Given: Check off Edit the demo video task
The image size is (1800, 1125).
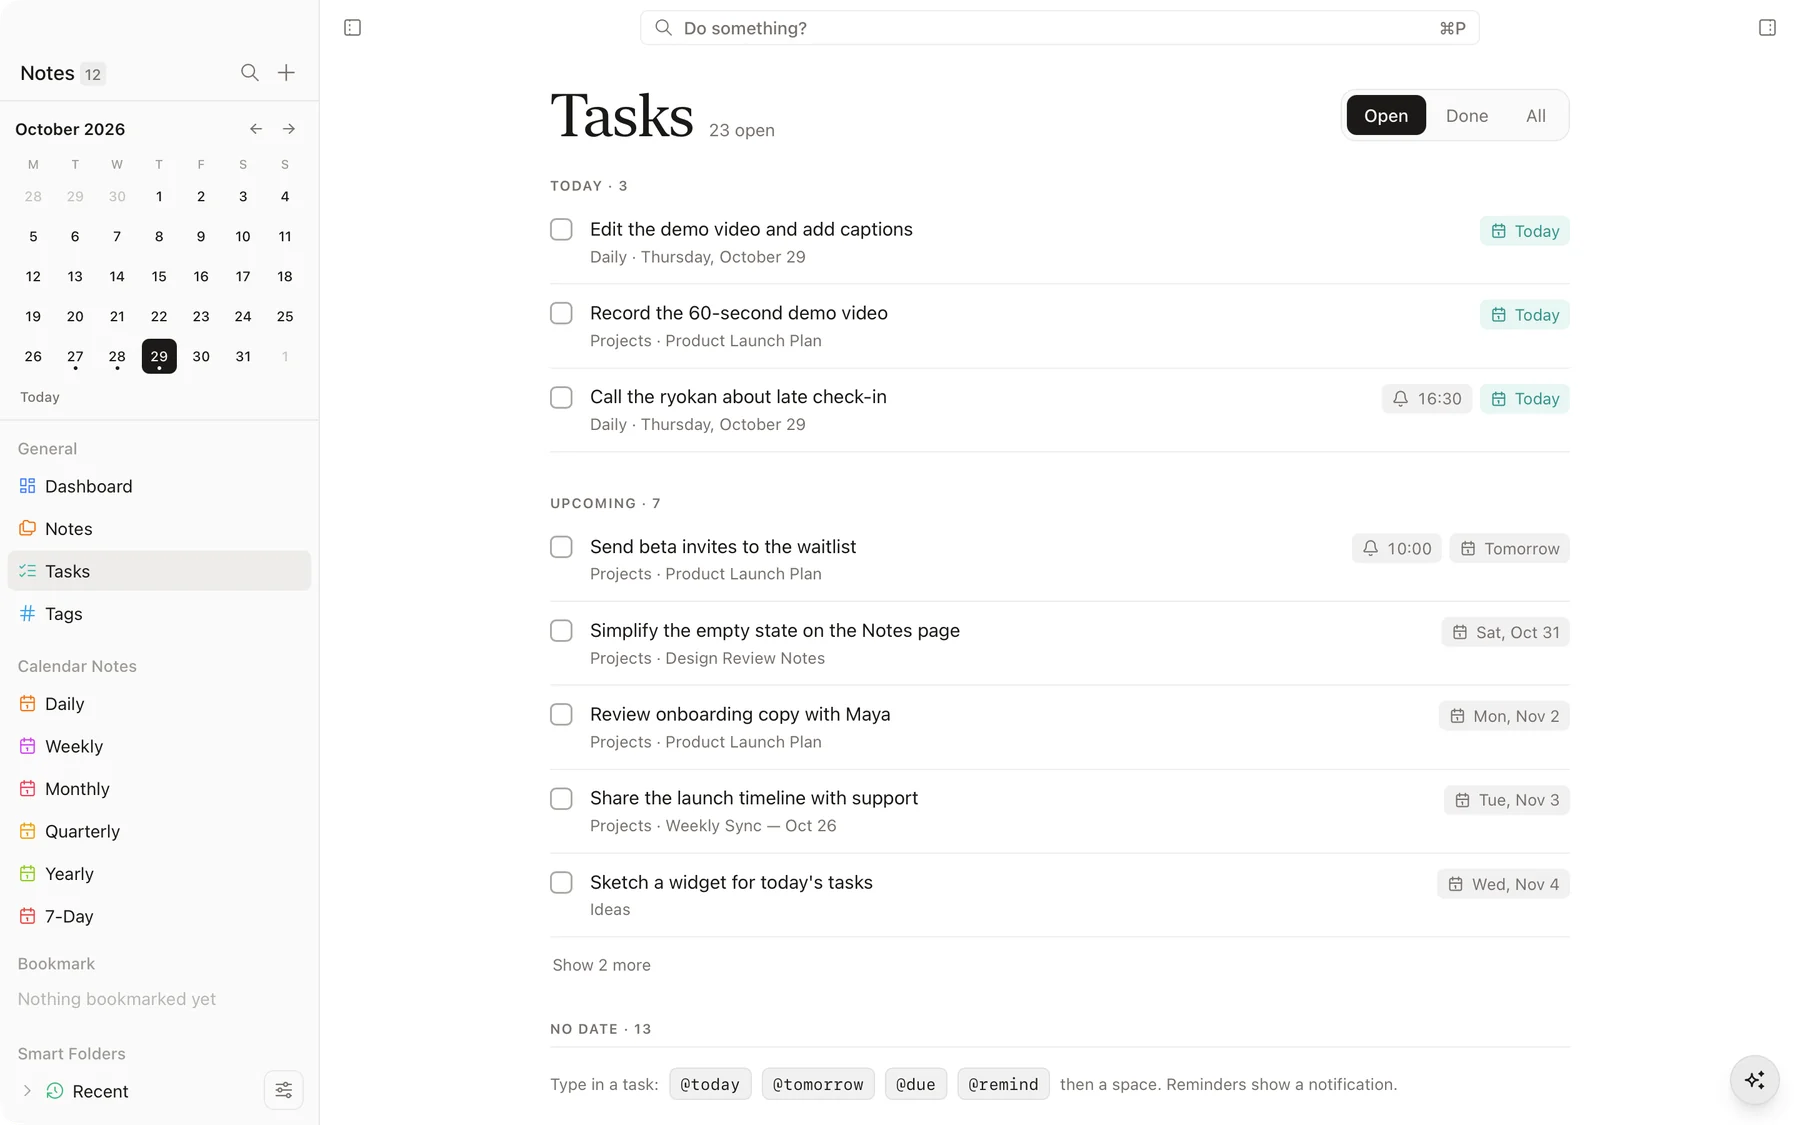Looking at the screenshot, I should pyautogui.click(x=561, y=230).
